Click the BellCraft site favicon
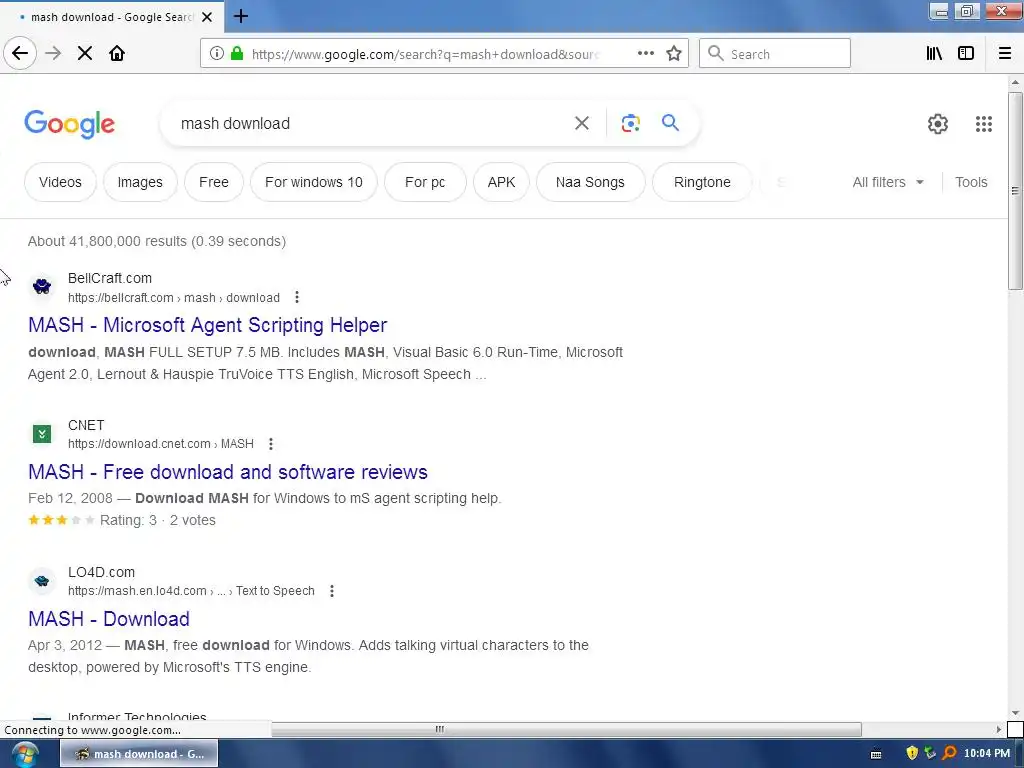This screenshot has width=1024, height=768. (x=42, y=286)
